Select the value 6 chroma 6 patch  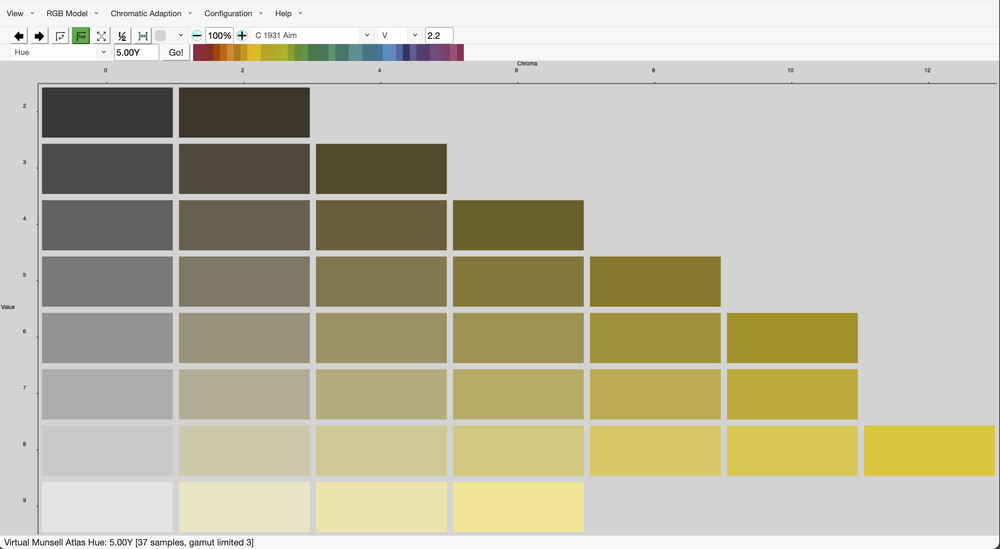point(518,338)
